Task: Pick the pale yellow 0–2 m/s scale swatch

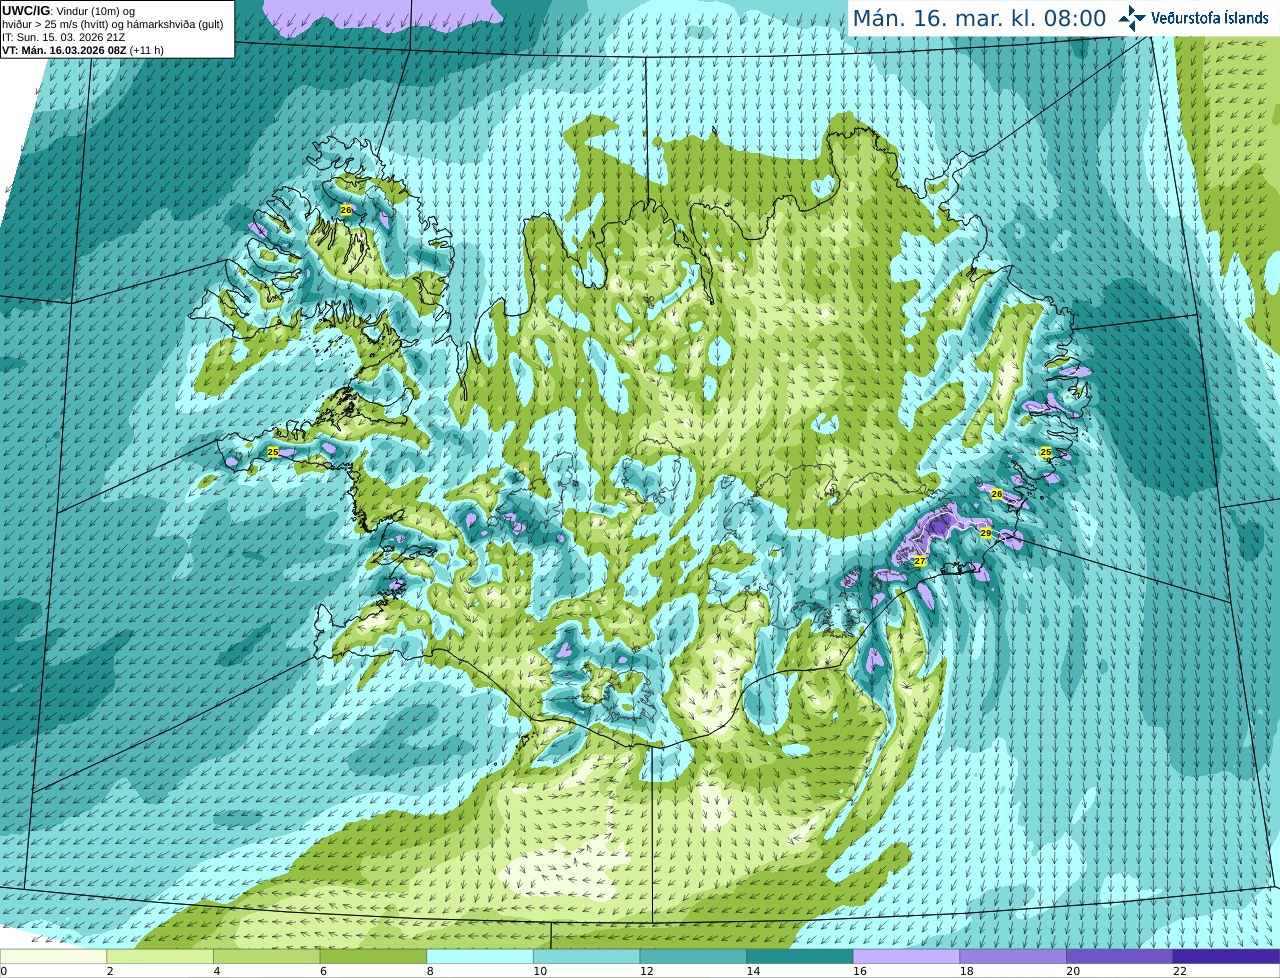Action: pos(53,956)
